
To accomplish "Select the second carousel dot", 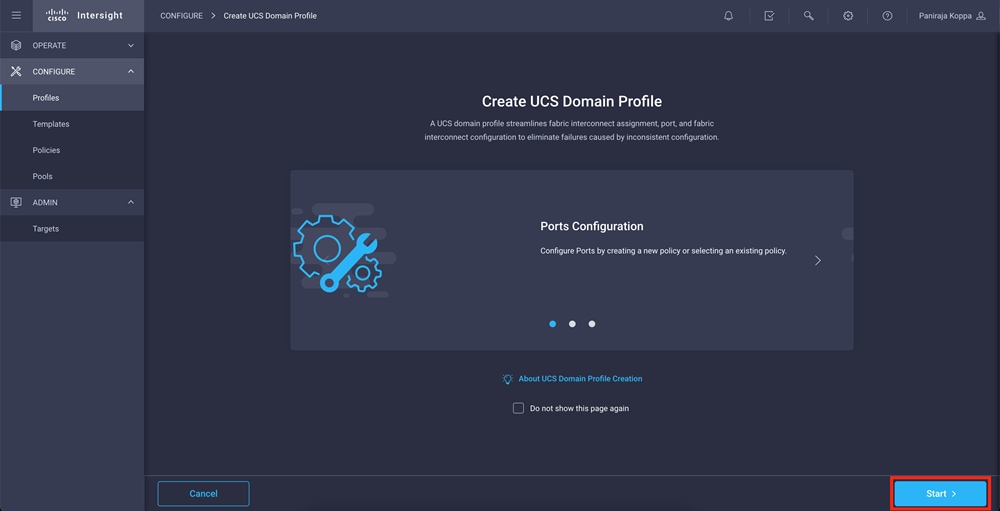I will tap(572, 324).
